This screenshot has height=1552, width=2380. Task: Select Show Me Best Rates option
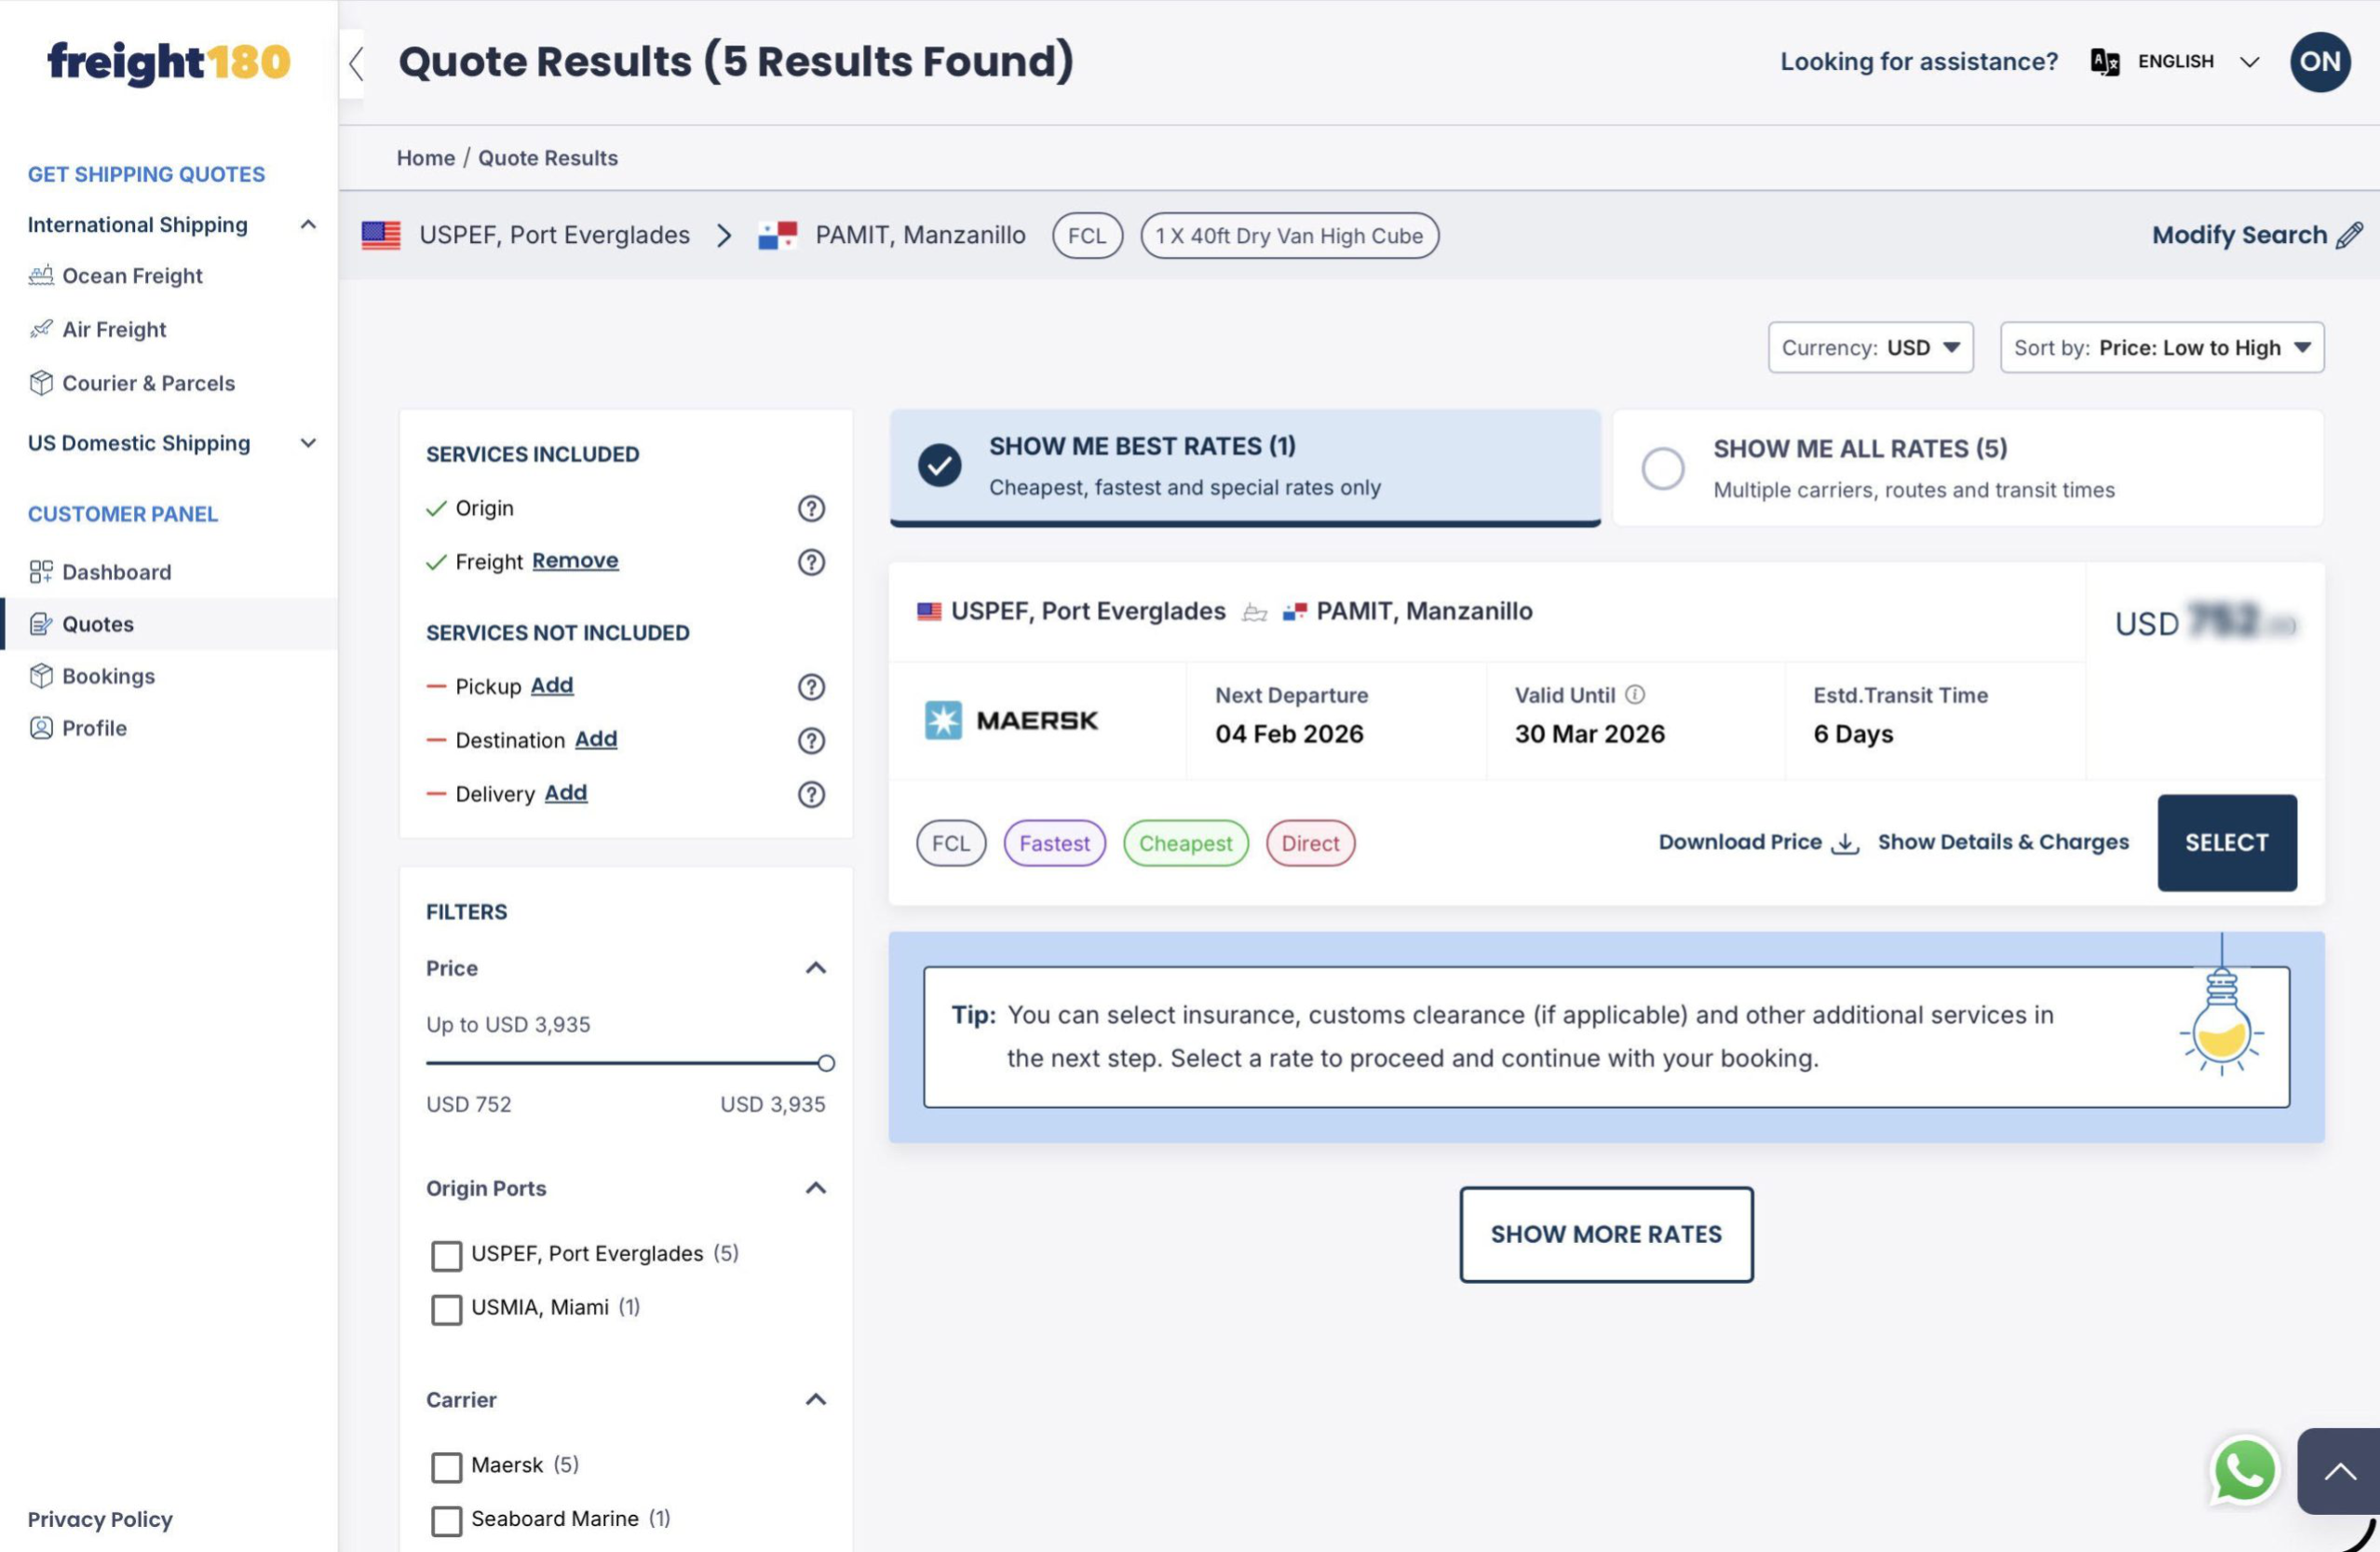(1245, 467)
